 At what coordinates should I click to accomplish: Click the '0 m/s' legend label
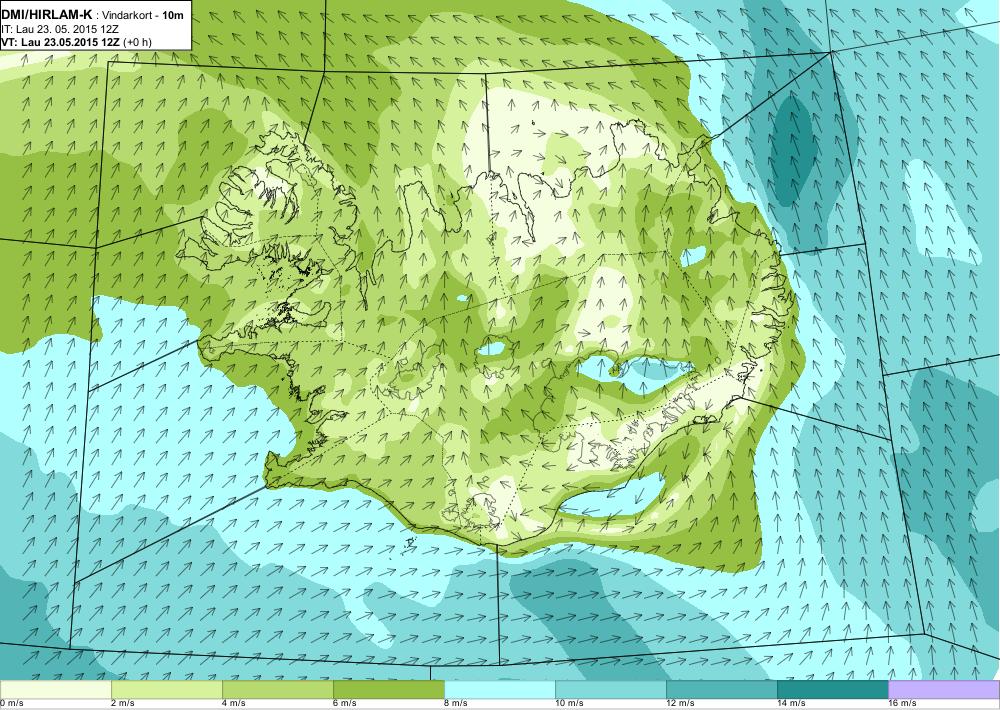[11, 703]
